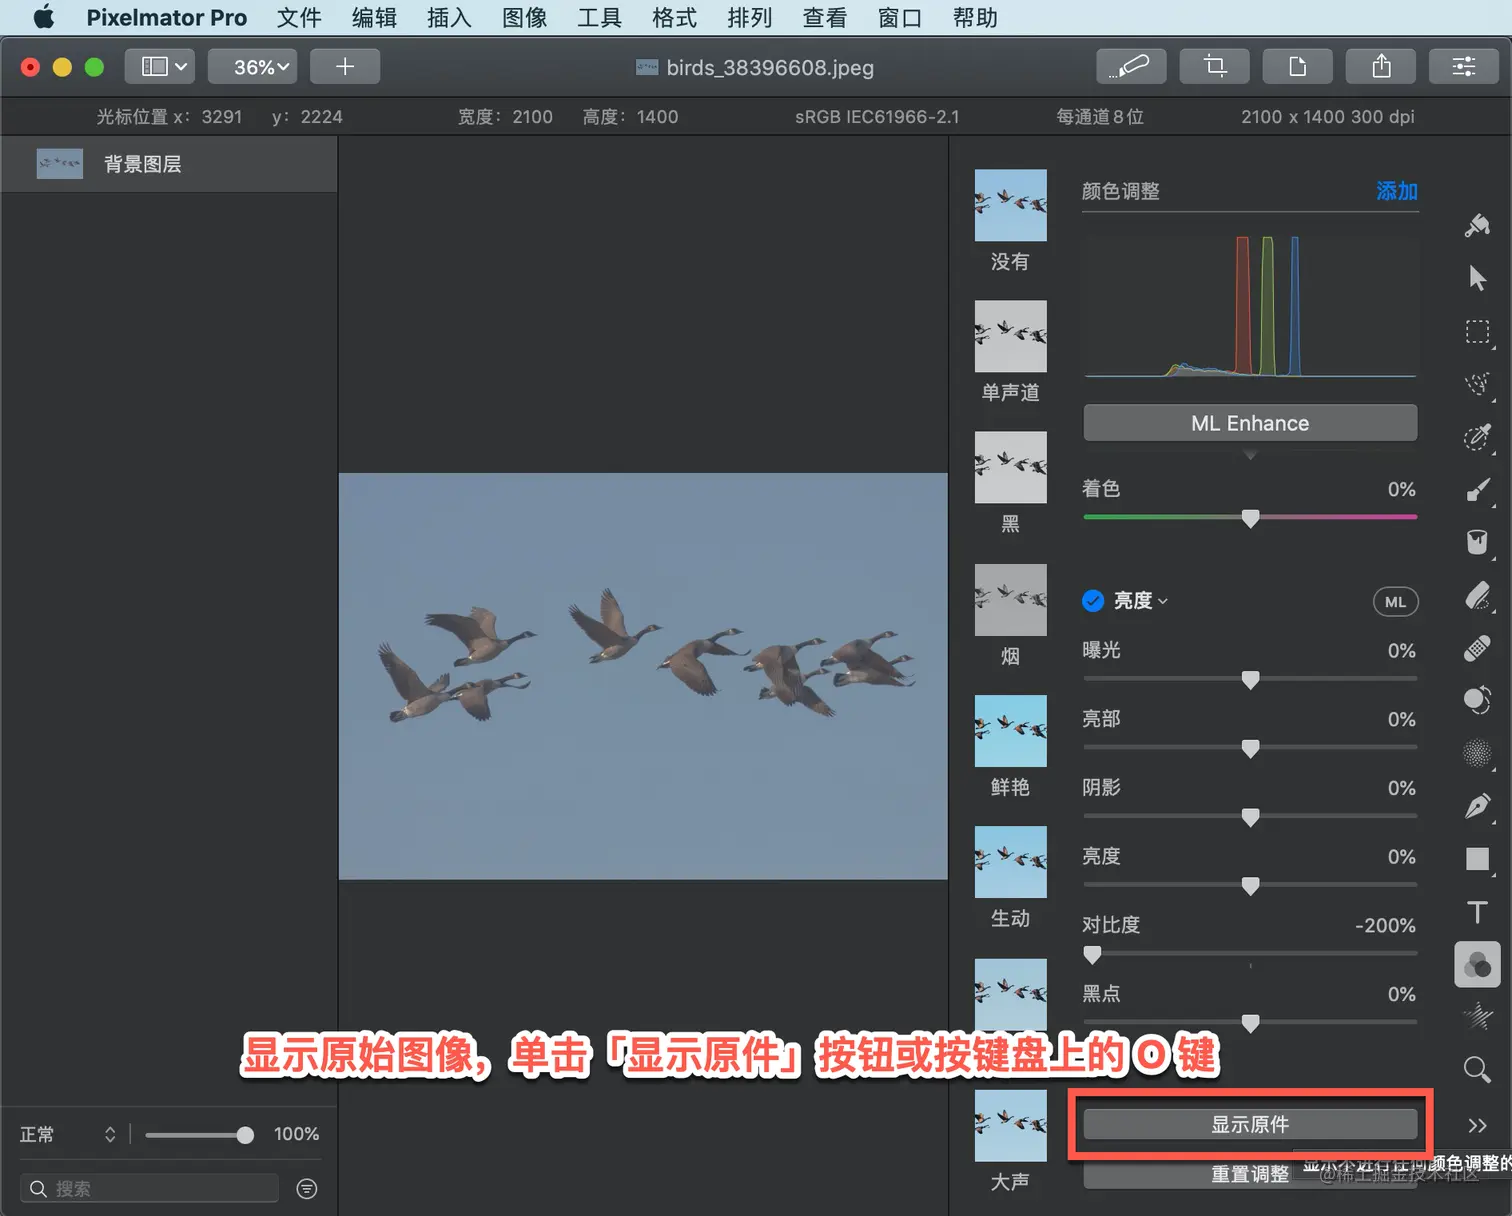Viewport: 1512px width, 1216px height.
Task: Click the Crop icon in top toolbar
Action: click(x=1215, y=67)
